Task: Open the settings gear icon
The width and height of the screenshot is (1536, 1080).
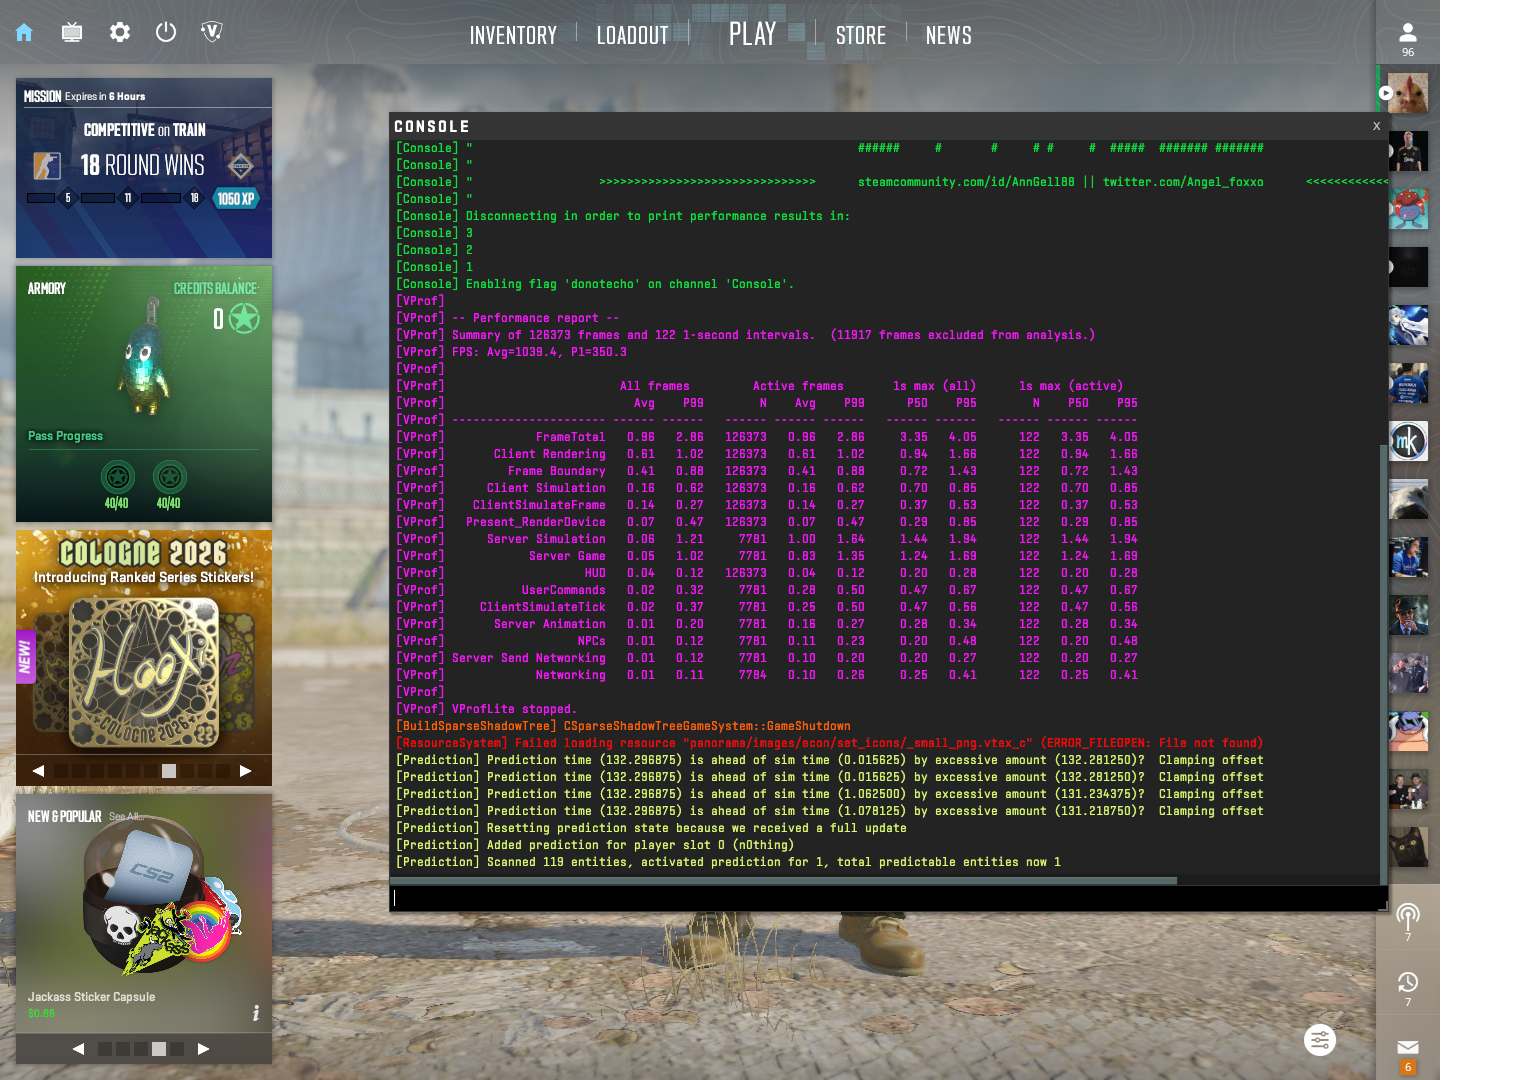Action: click(x=120, y=32)
